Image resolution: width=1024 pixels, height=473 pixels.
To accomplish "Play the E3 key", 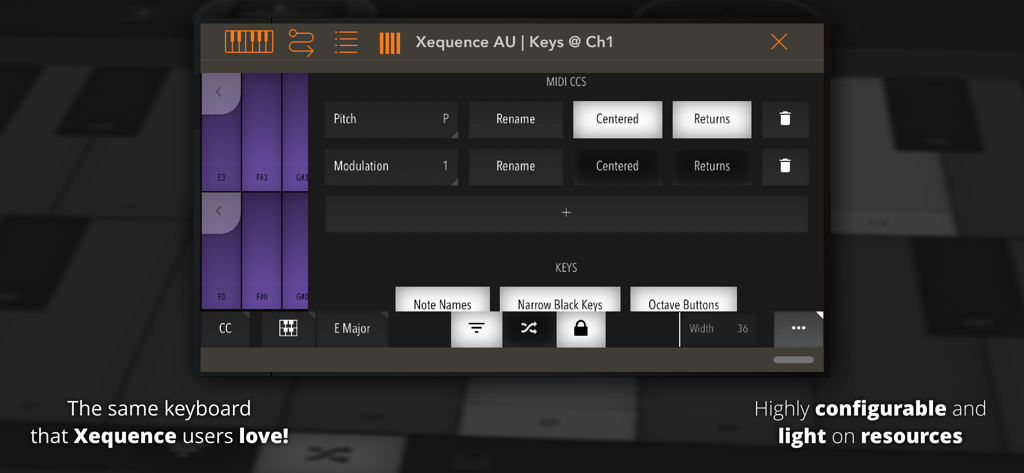I will click(x=221, y=152).
